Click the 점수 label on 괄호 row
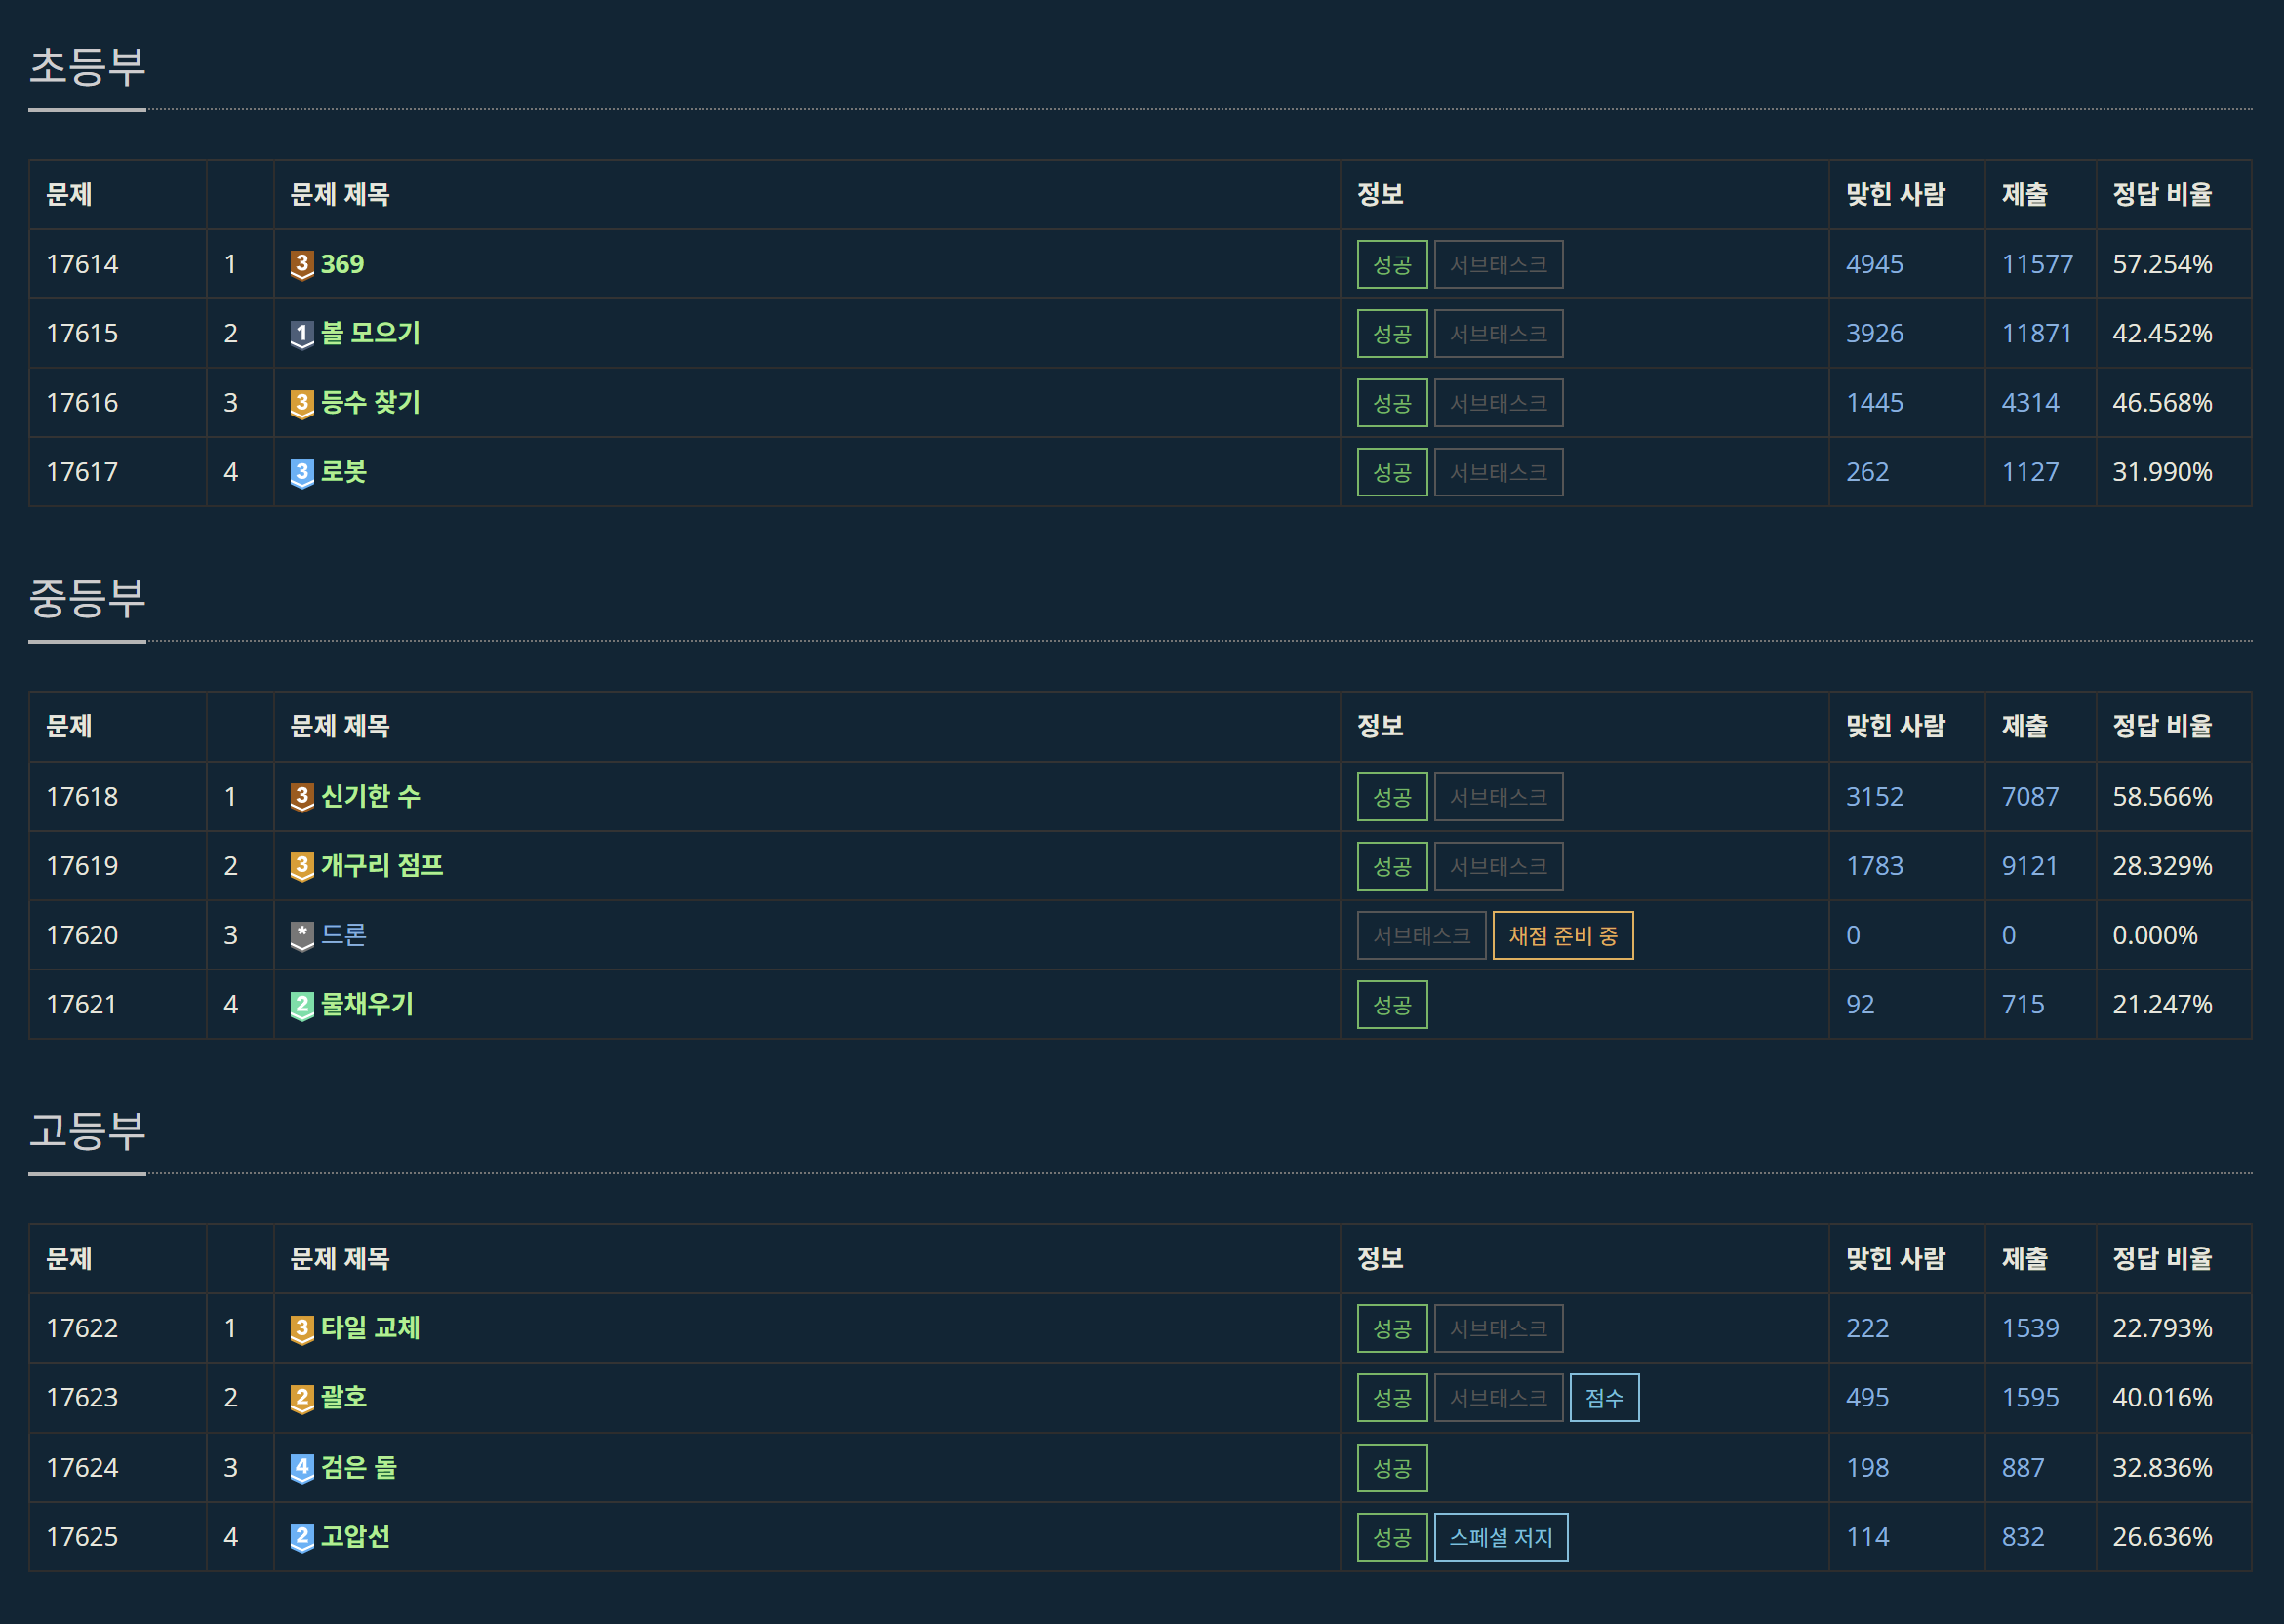 1604,1398
